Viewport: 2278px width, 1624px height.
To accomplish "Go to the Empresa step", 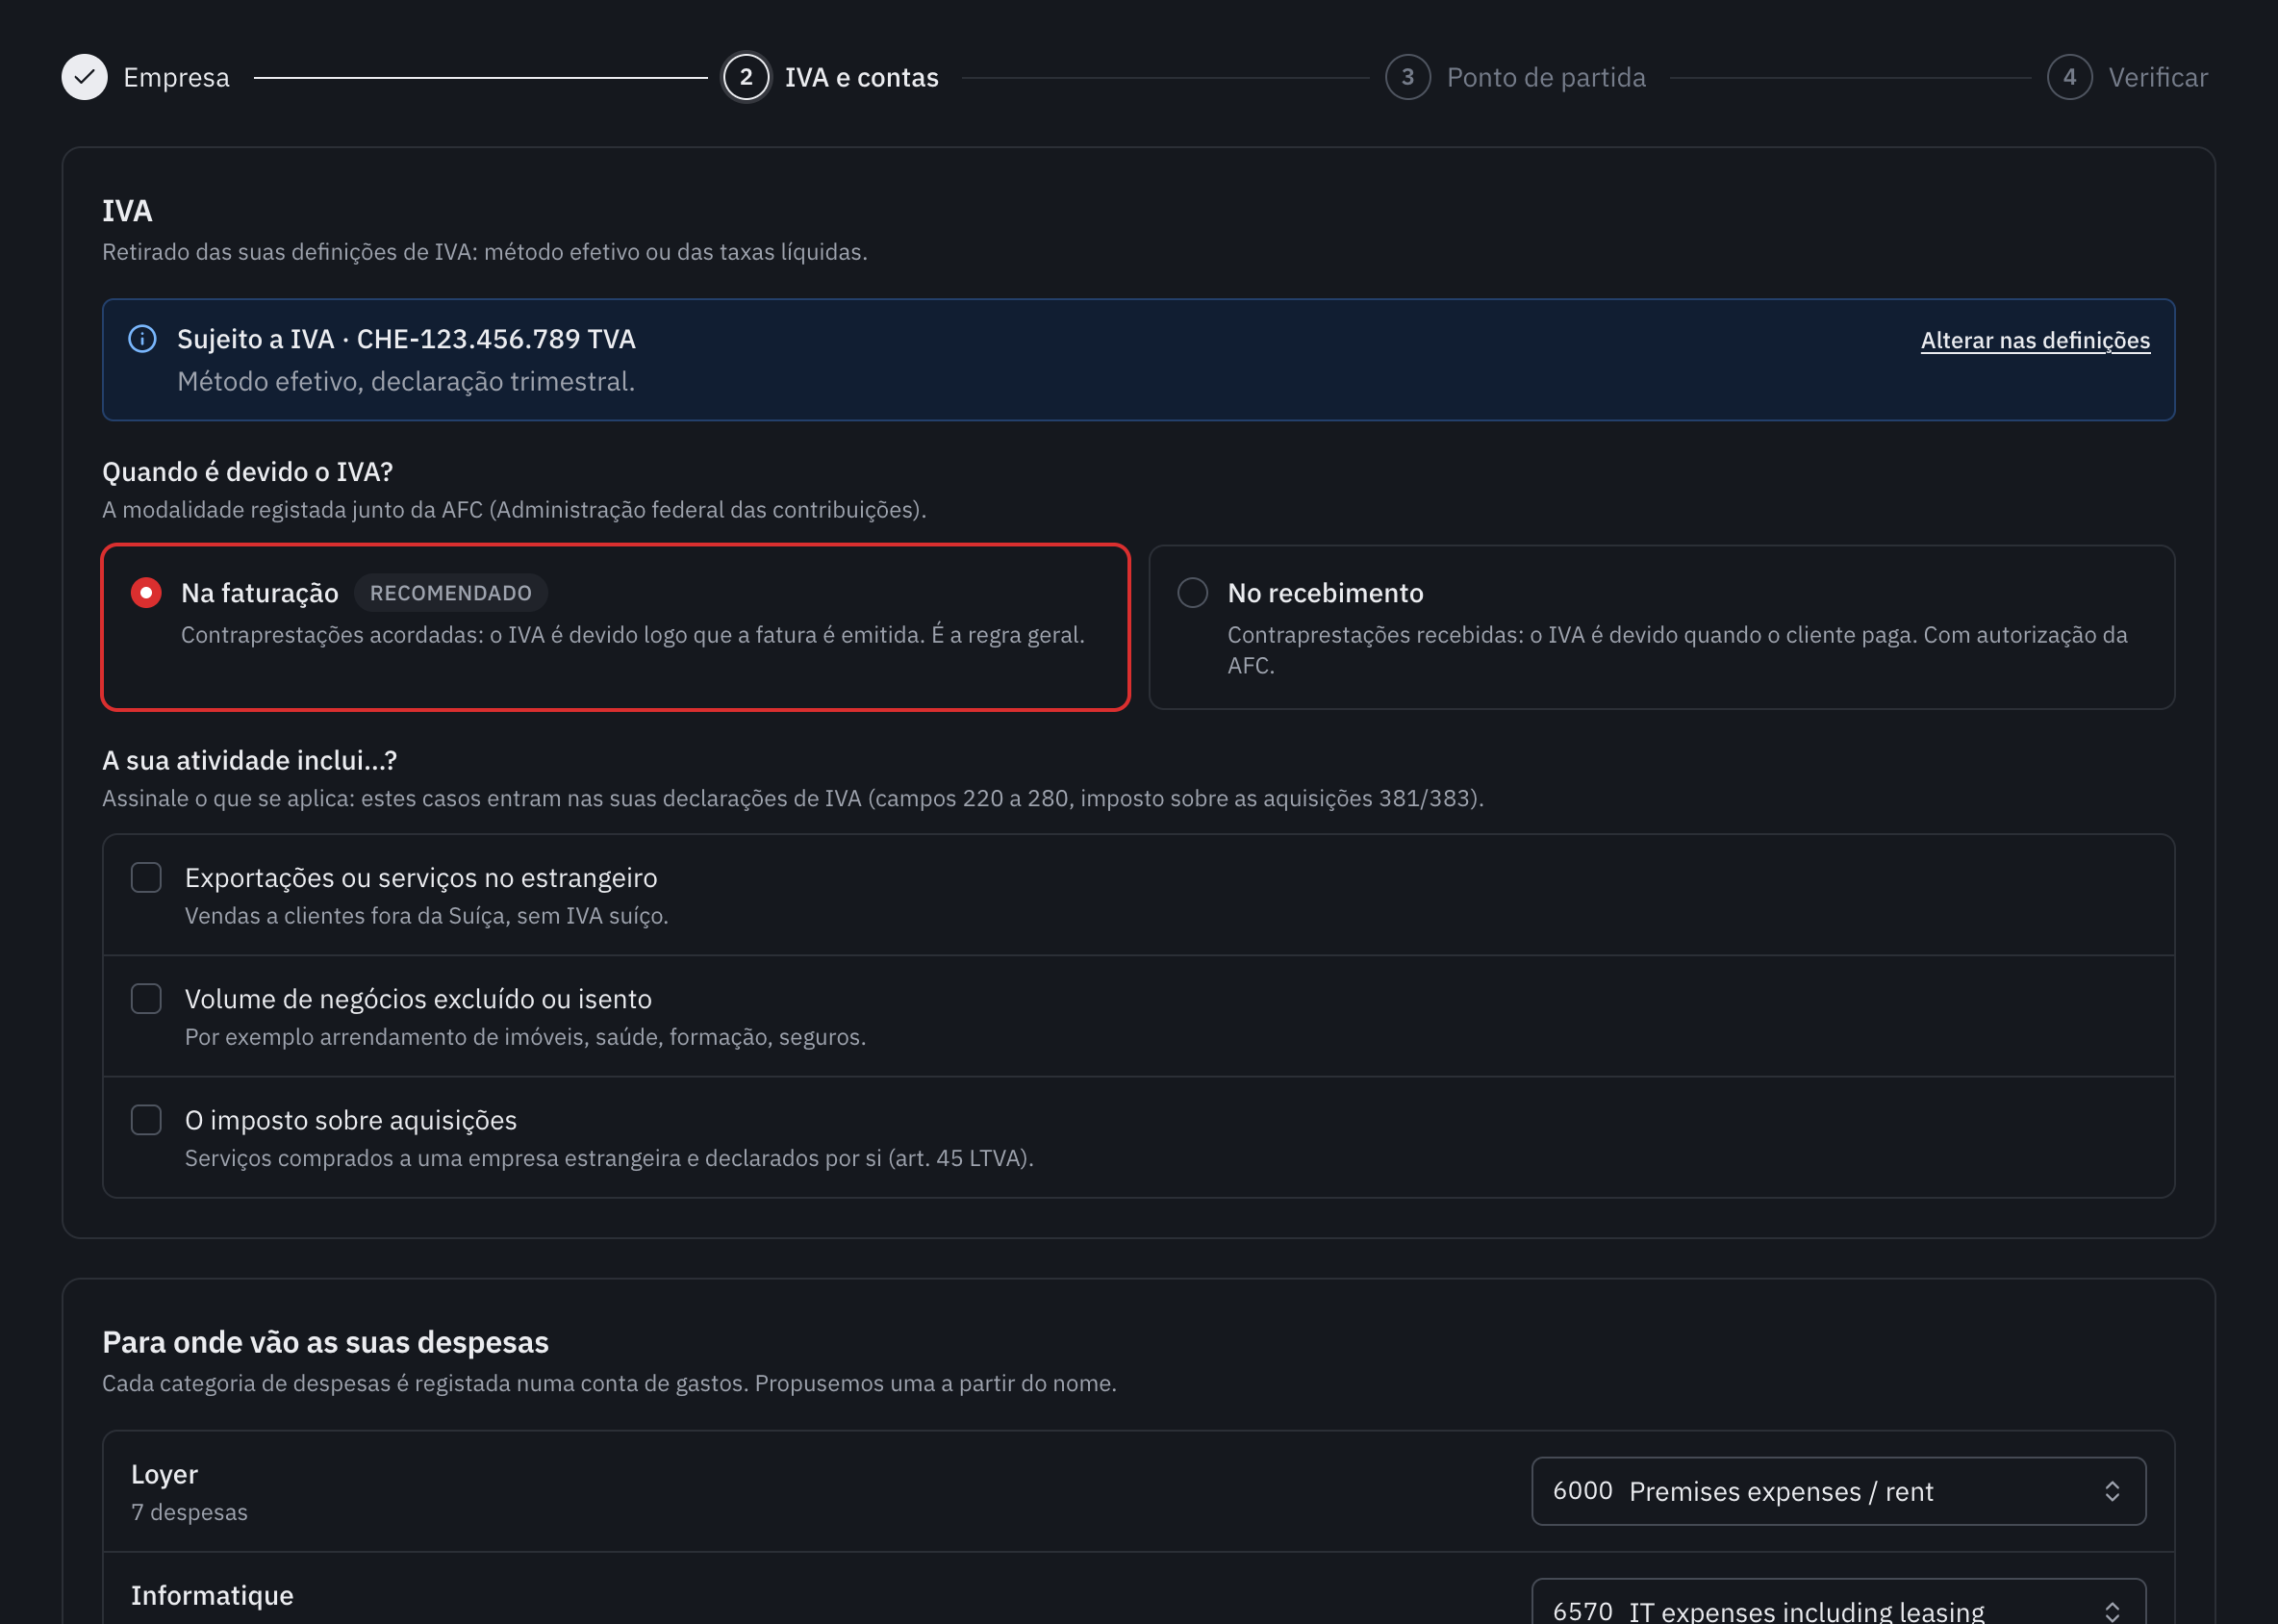I will pyautogui.click(x=176, y=77).
